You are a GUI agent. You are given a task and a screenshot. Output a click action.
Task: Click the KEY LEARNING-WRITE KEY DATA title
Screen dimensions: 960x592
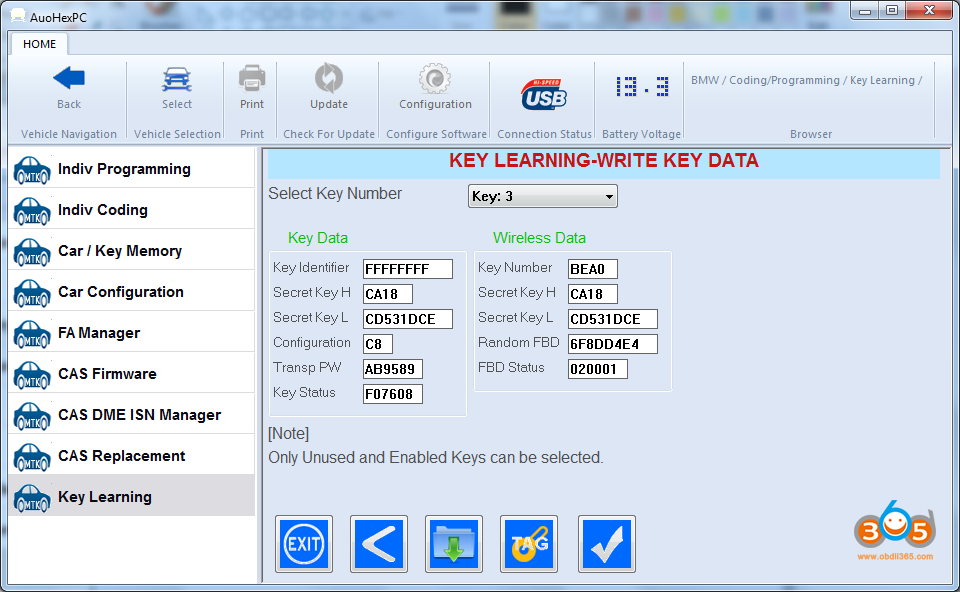(604, 161)
